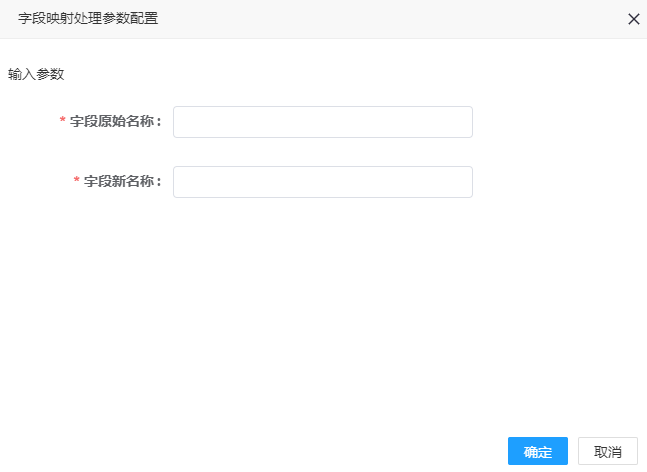Image resolution: width=647 pixels, height=472 pixels.
Task: Dismiss dialog via the X icon
Action: pos(633,19)
